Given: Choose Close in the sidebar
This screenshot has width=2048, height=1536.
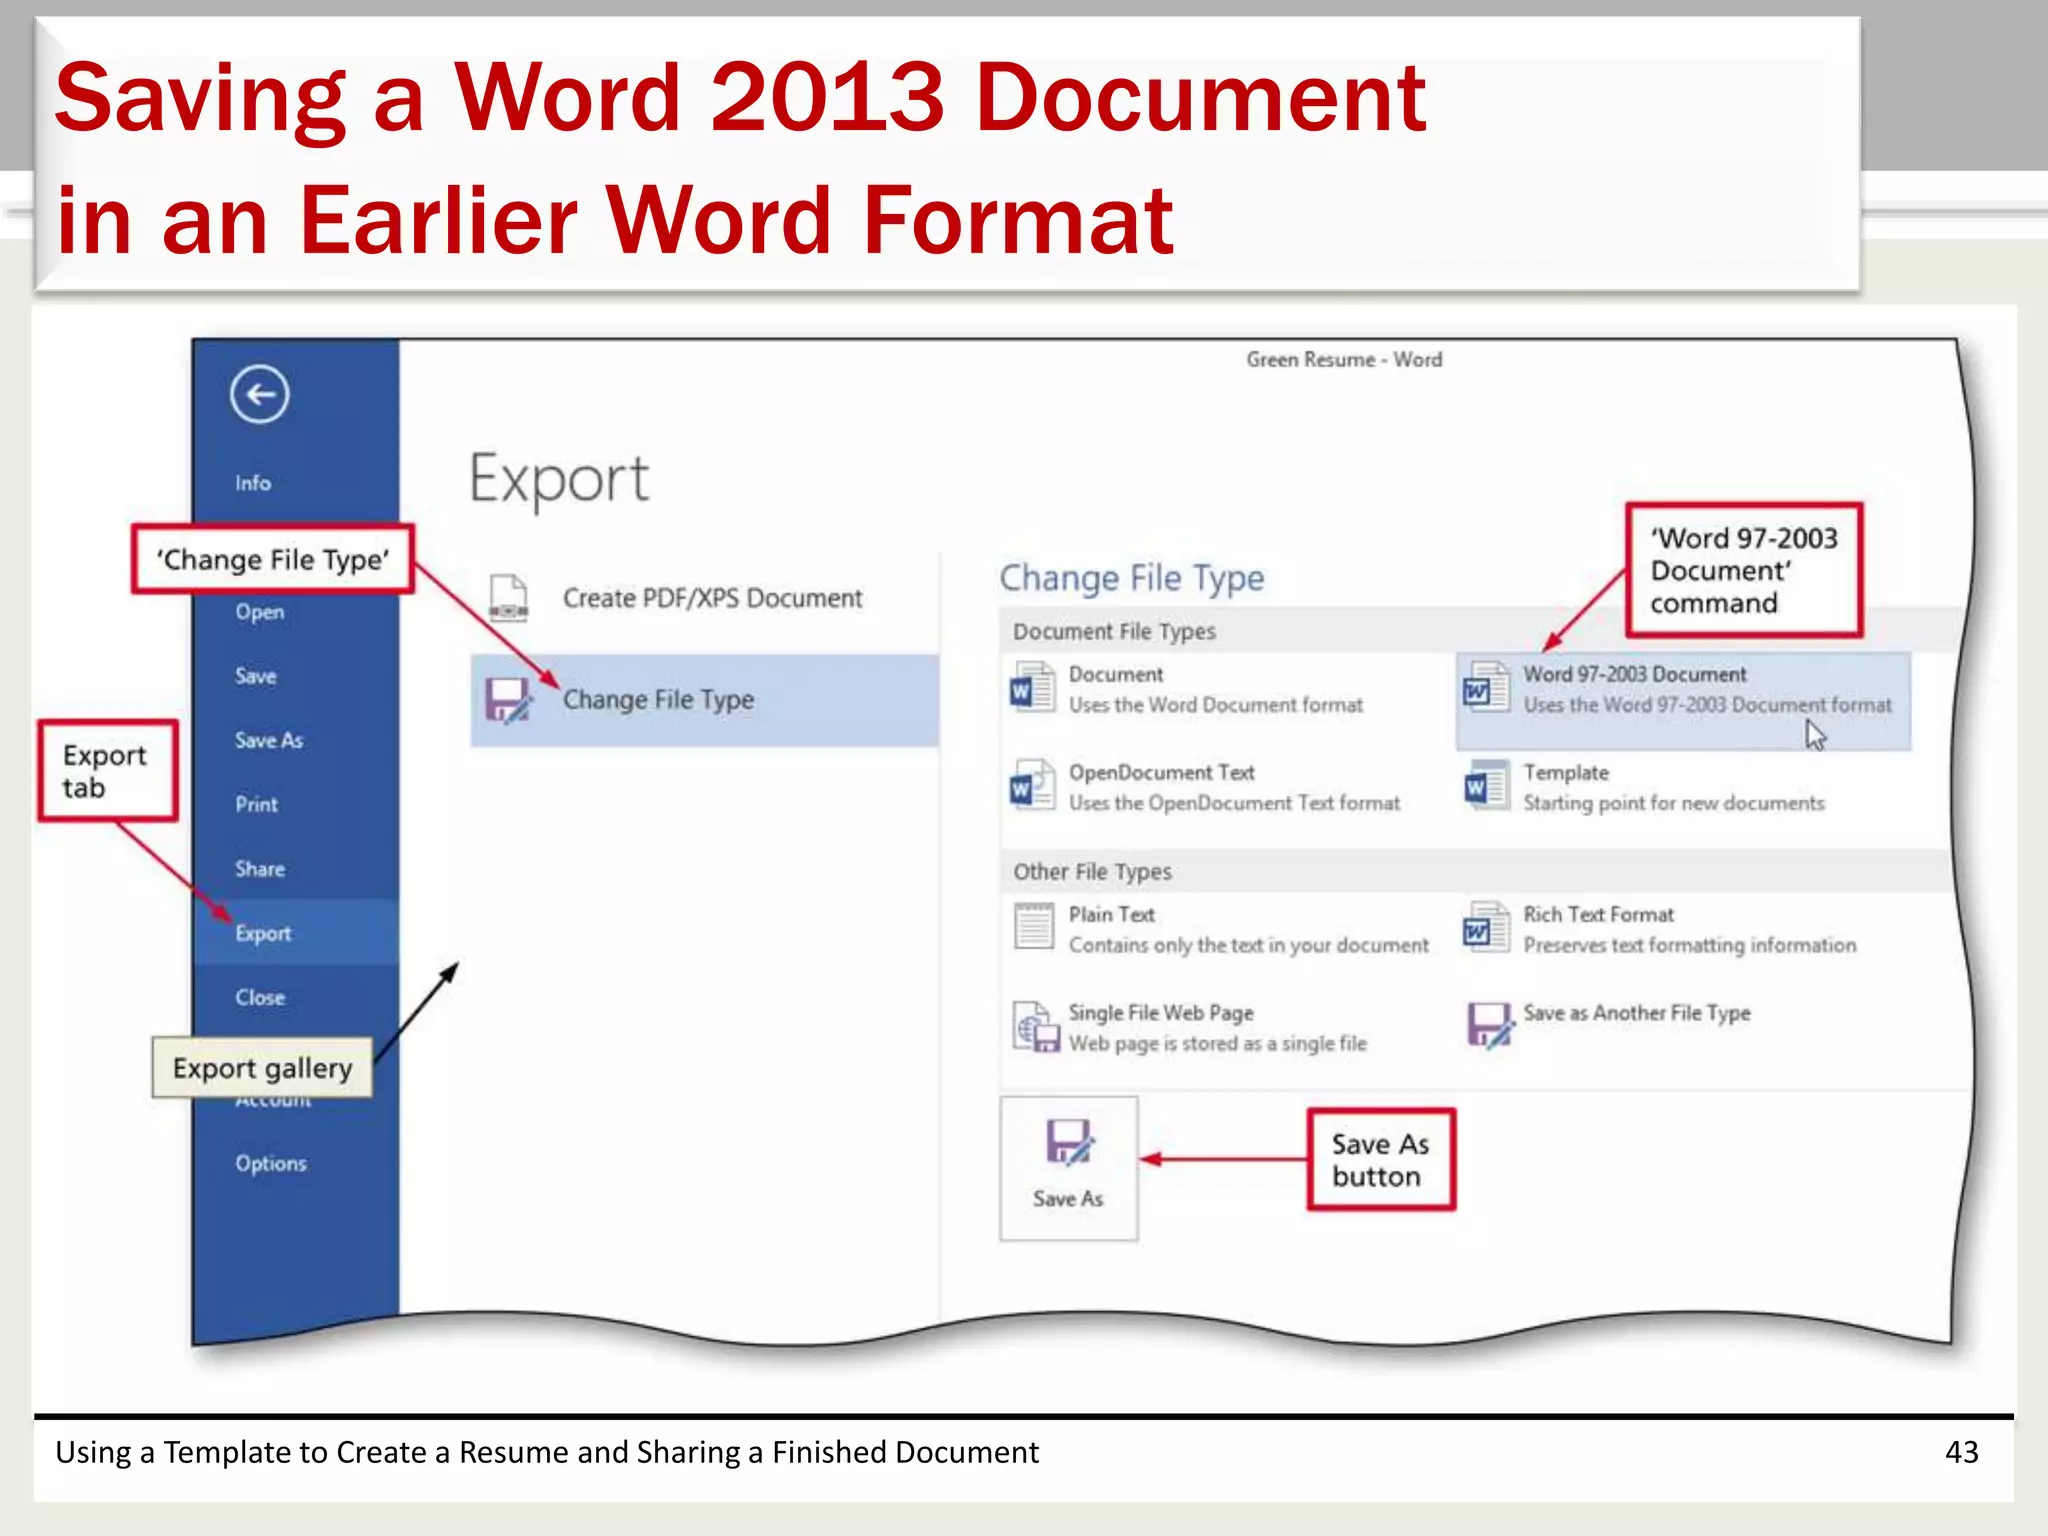Looking at the screenshot, I should click(260, 998).
